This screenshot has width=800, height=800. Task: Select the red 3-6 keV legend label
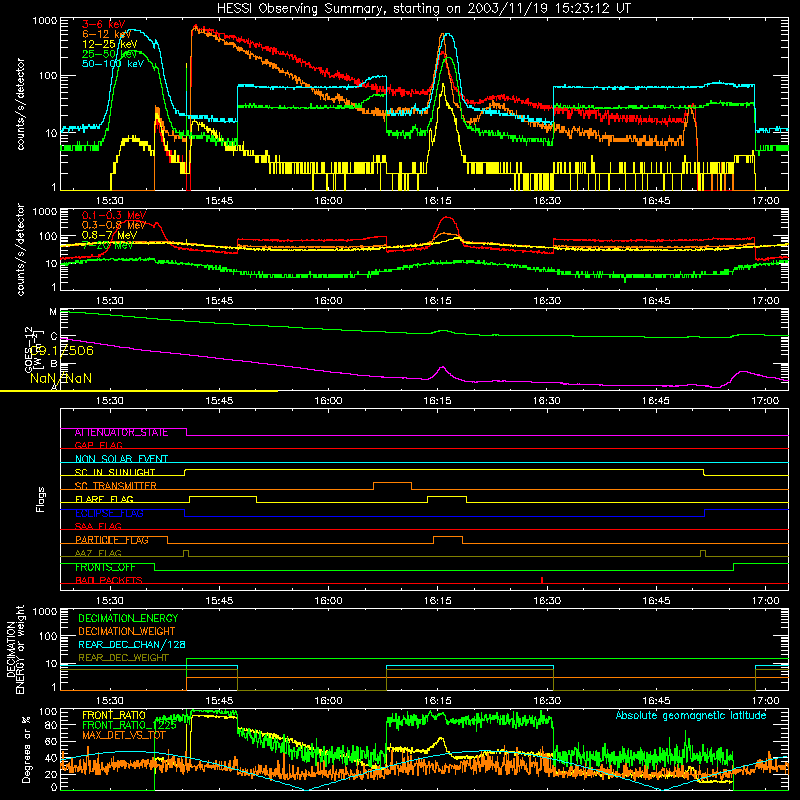click(x=103, y=24)
